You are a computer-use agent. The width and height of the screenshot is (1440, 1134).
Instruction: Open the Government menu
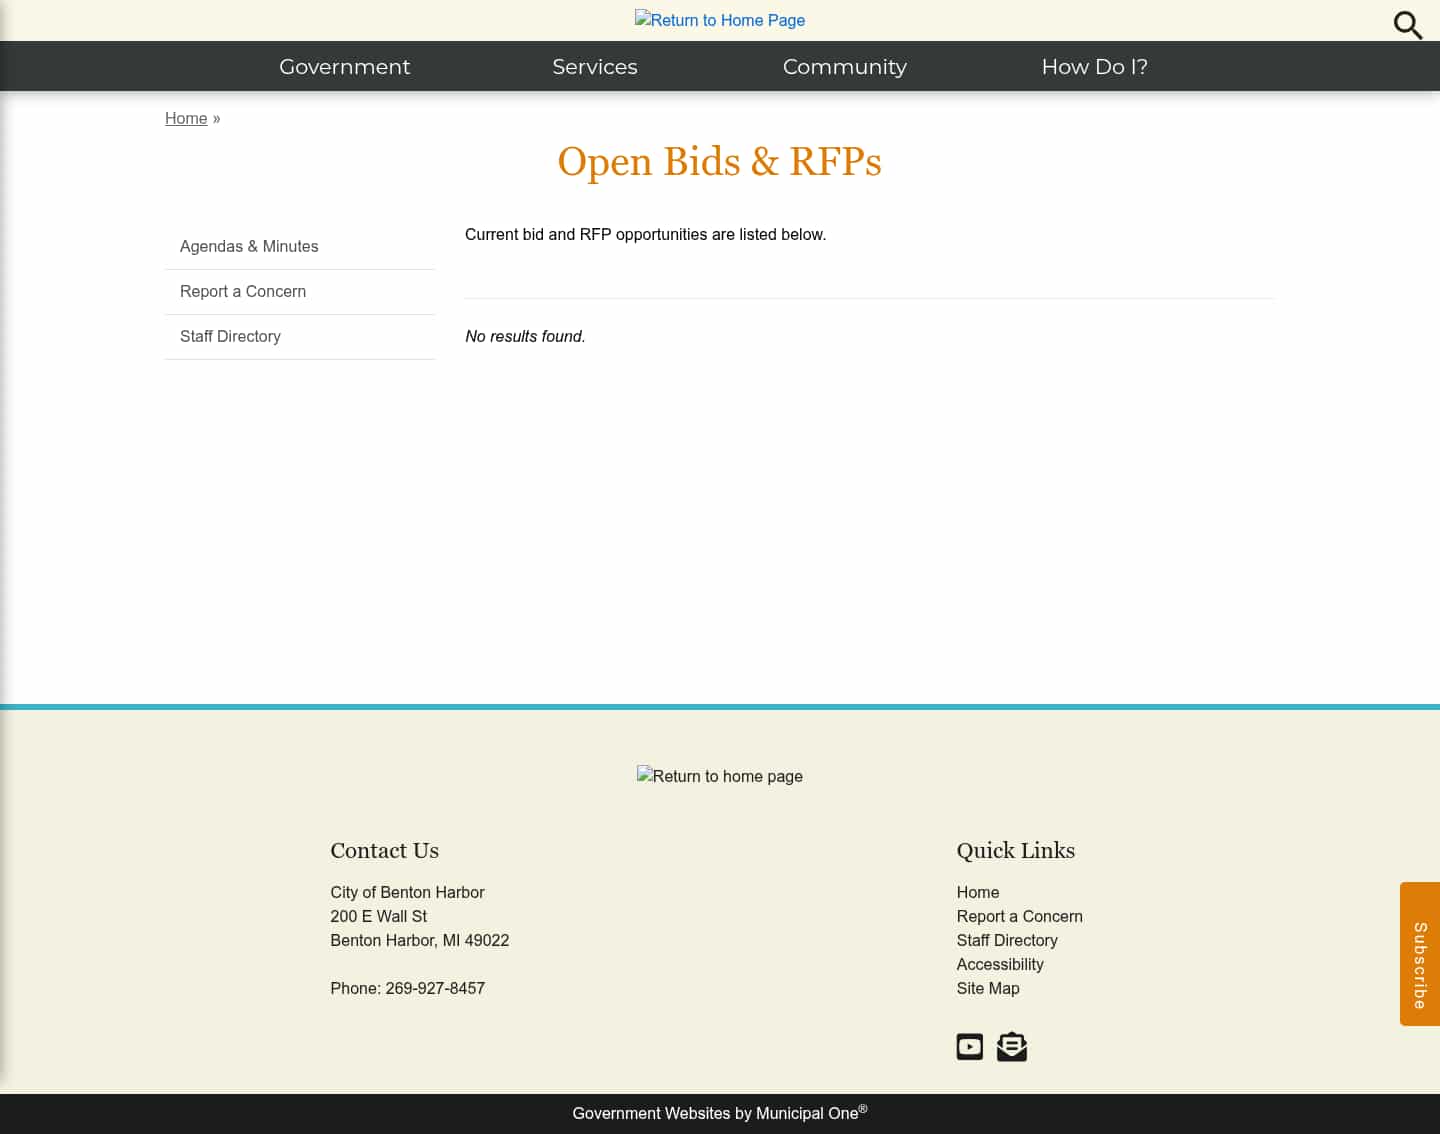click(x=344, y=66)
